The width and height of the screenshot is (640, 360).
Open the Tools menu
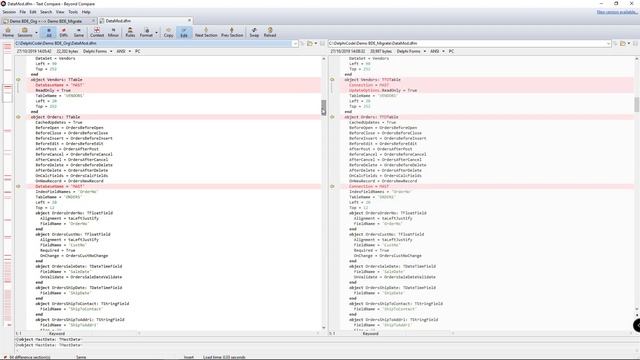coord(73,12)
